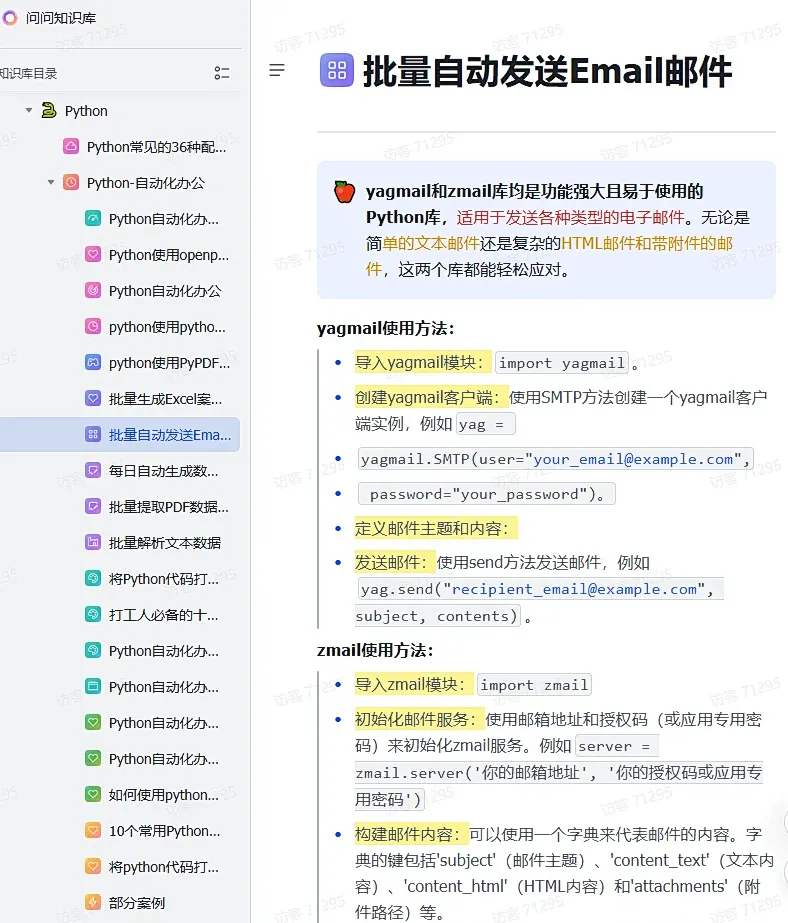Open the Python root tree item
Image resolution: width=788 pixels, height=923 pixels.
click(x=86, y=111)
